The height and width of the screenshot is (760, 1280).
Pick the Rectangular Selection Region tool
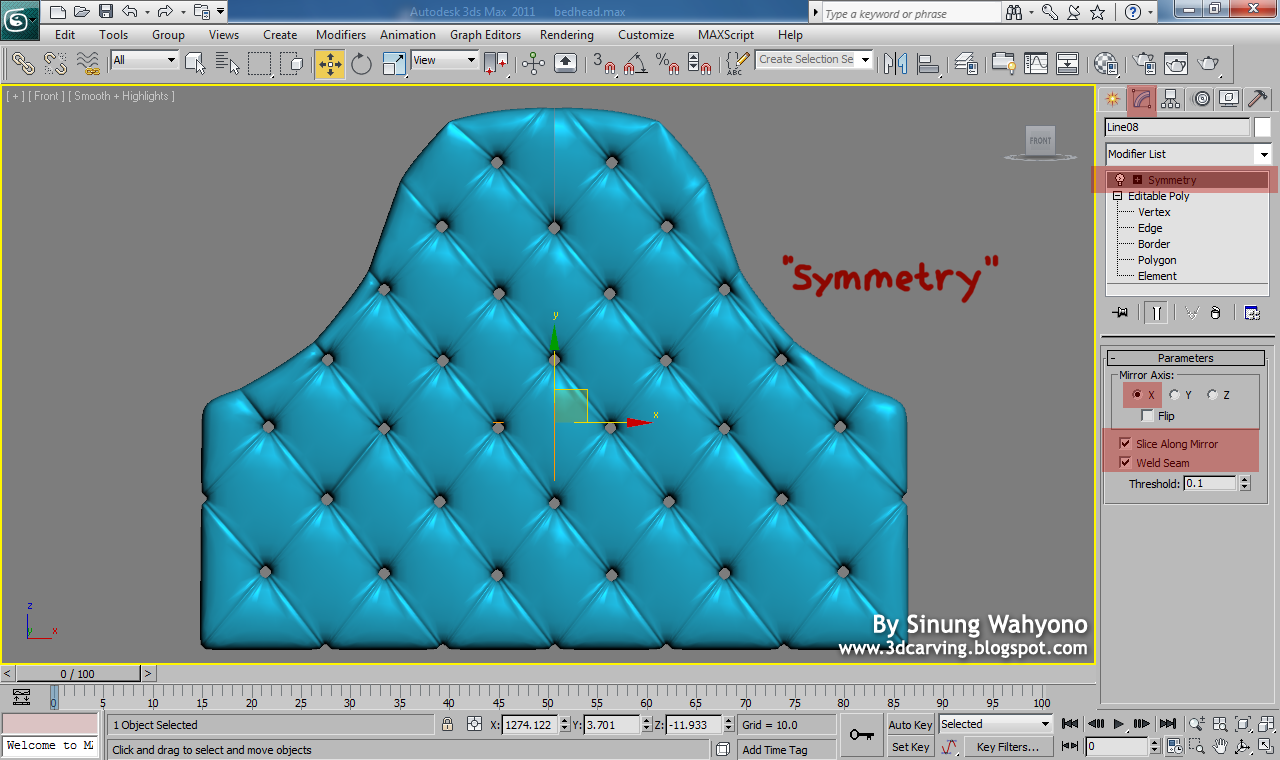click(x=260, y=64)
